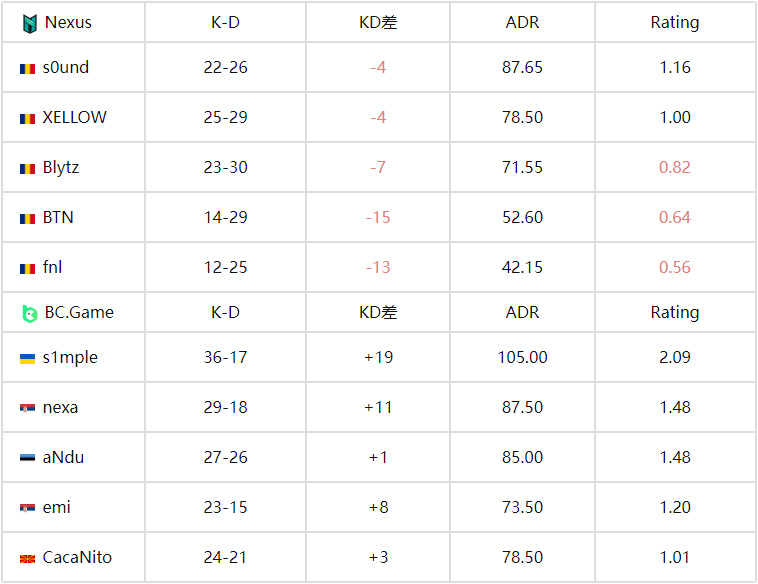This screenshot has height=584, width=758.
Task: Click the Nexus team name
Action: pos(68,22)
